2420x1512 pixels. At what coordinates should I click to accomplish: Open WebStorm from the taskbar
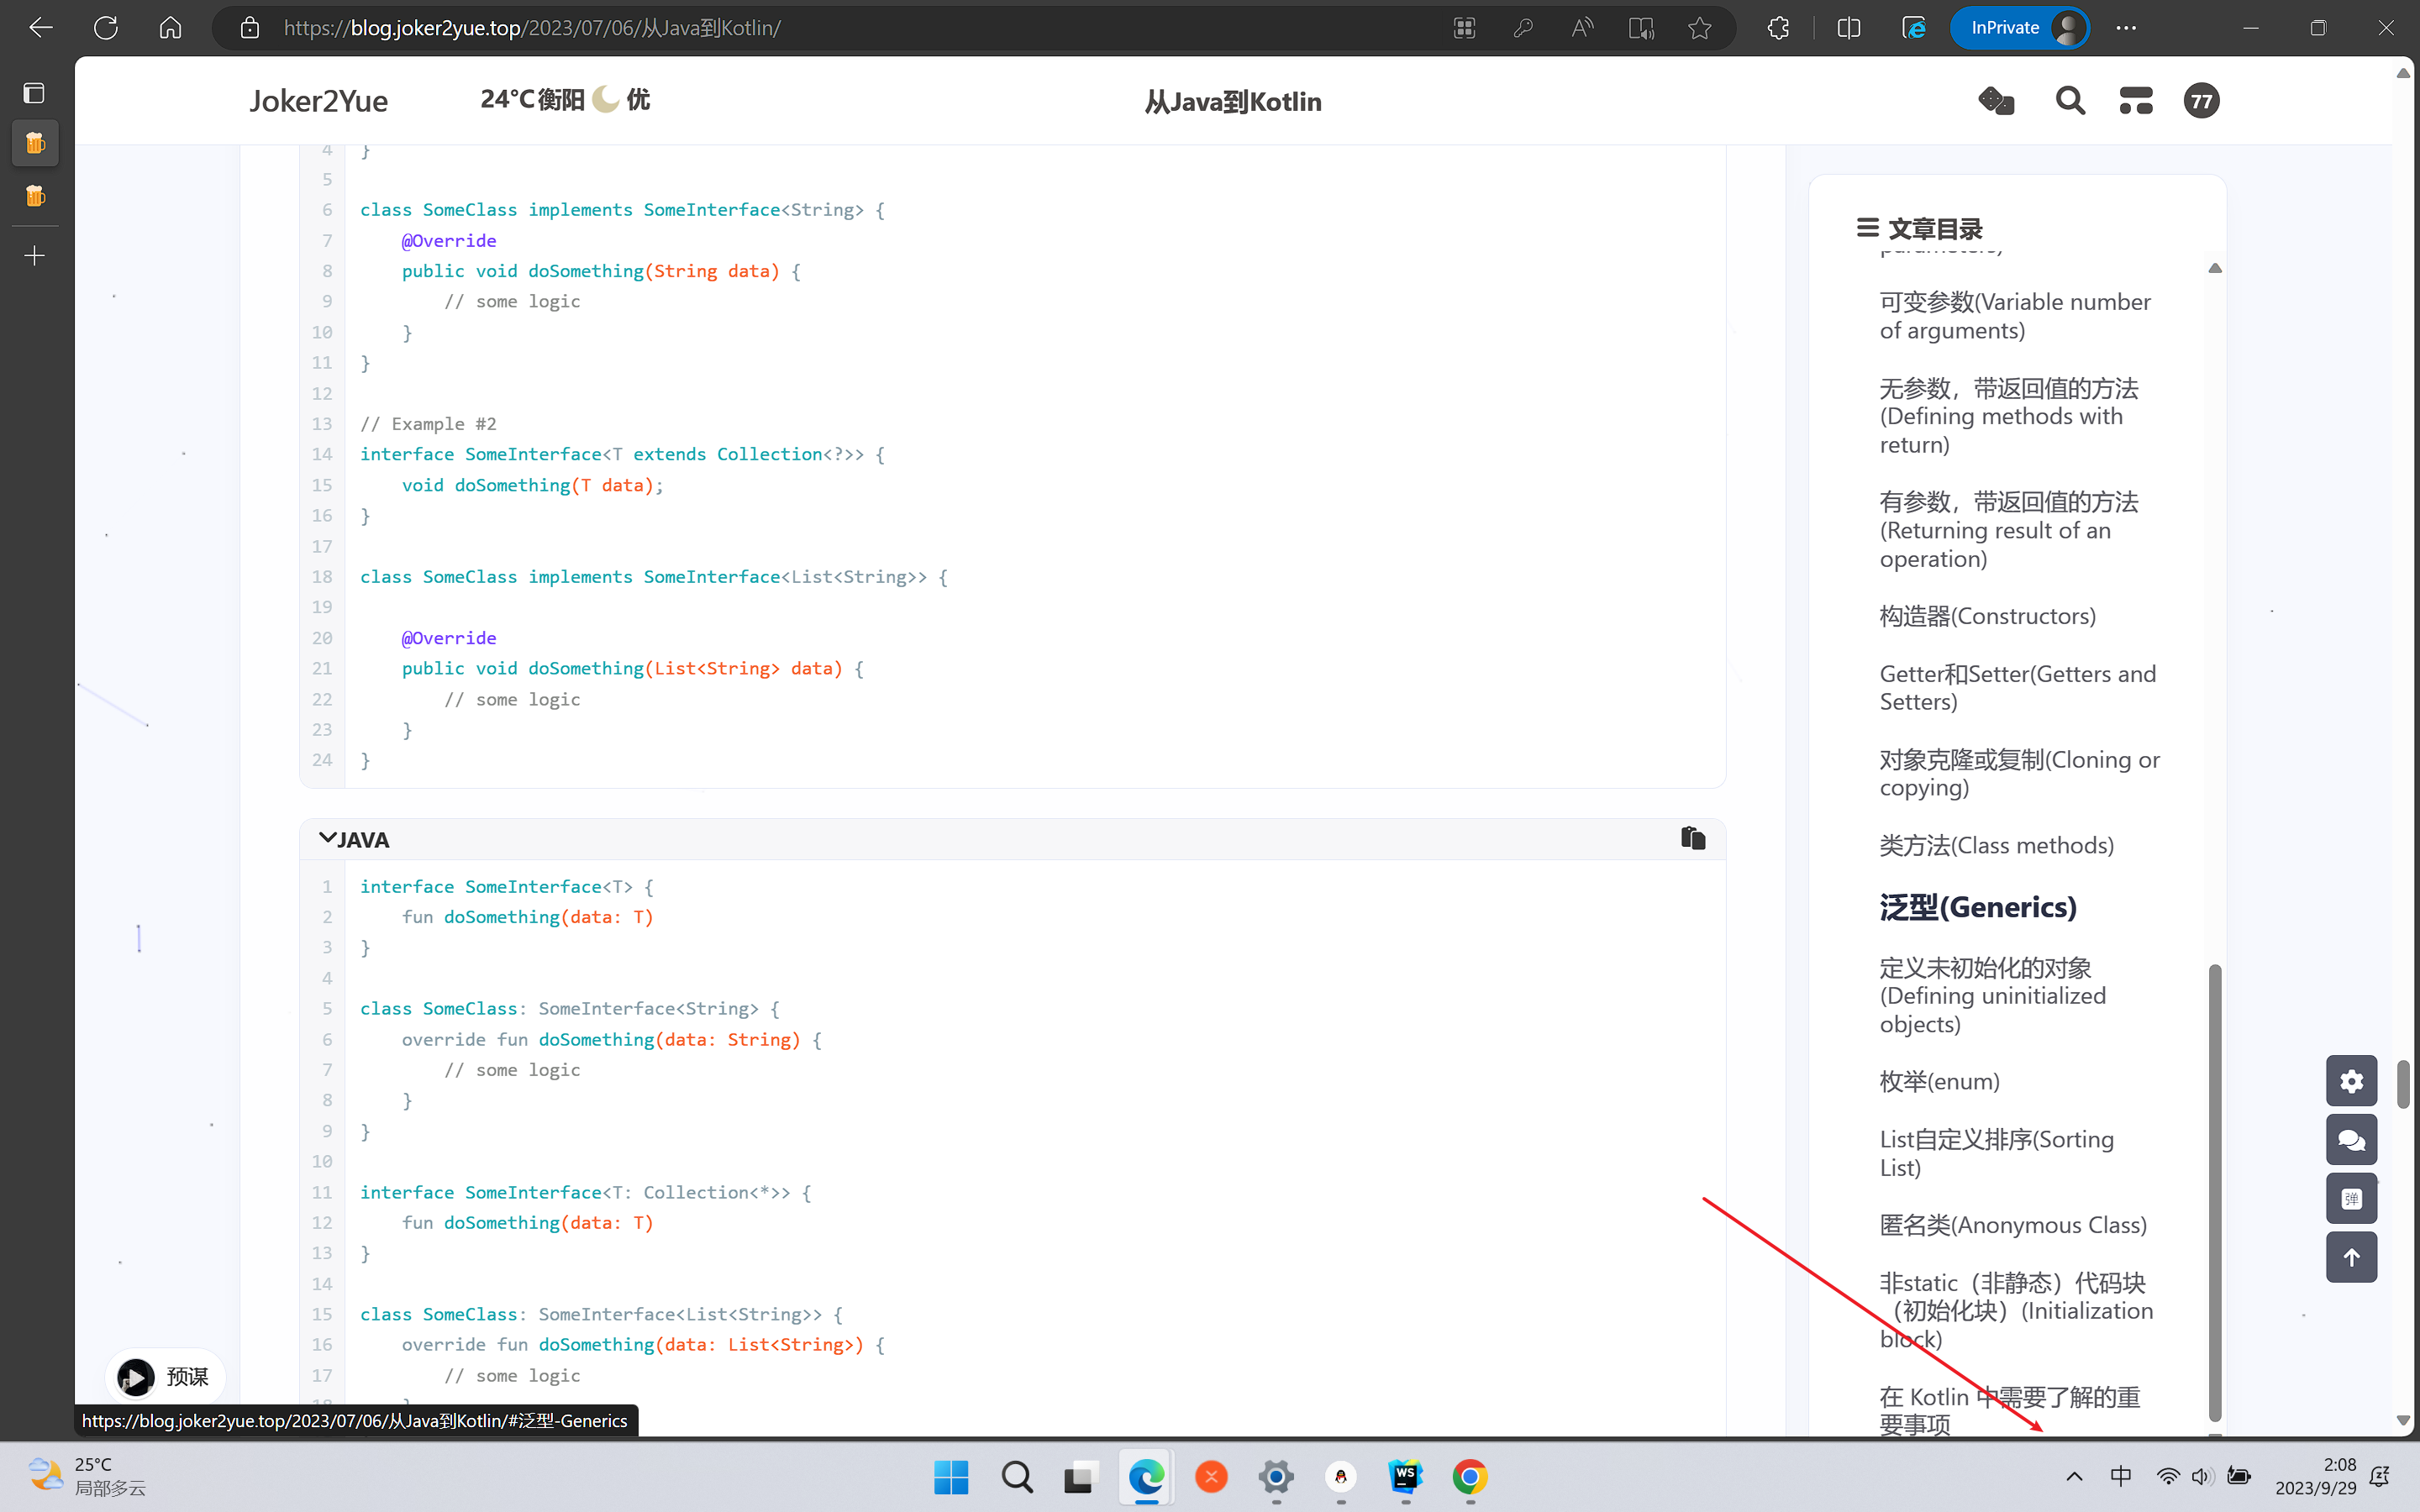click(1404, 1477)
